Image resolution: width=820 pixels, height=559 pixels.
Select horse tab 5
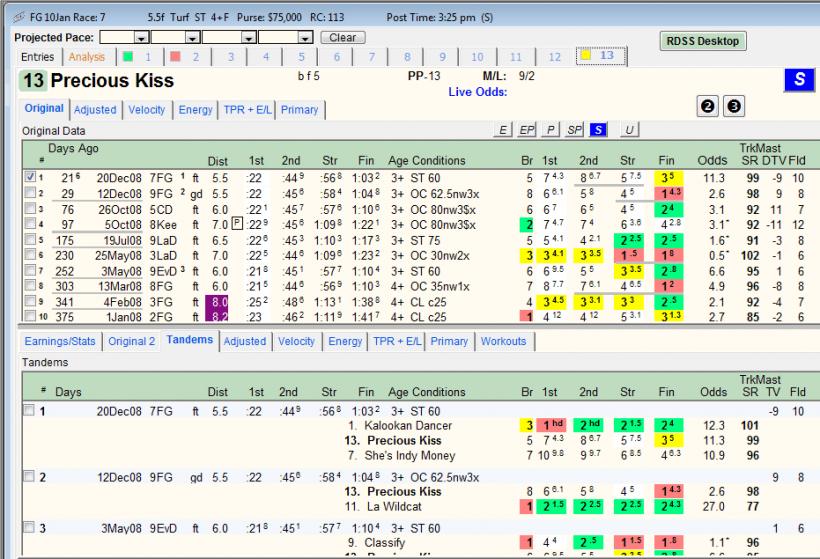[302, 56]
